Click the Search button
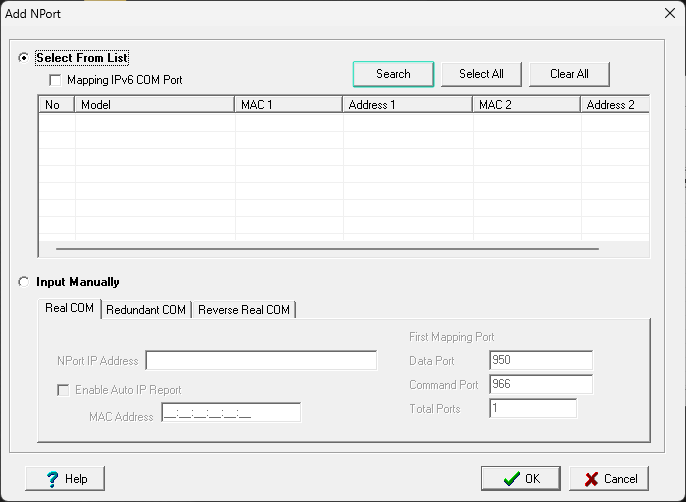Image resolution: width=686 pixels, height=502 pixels. [393, 74]
